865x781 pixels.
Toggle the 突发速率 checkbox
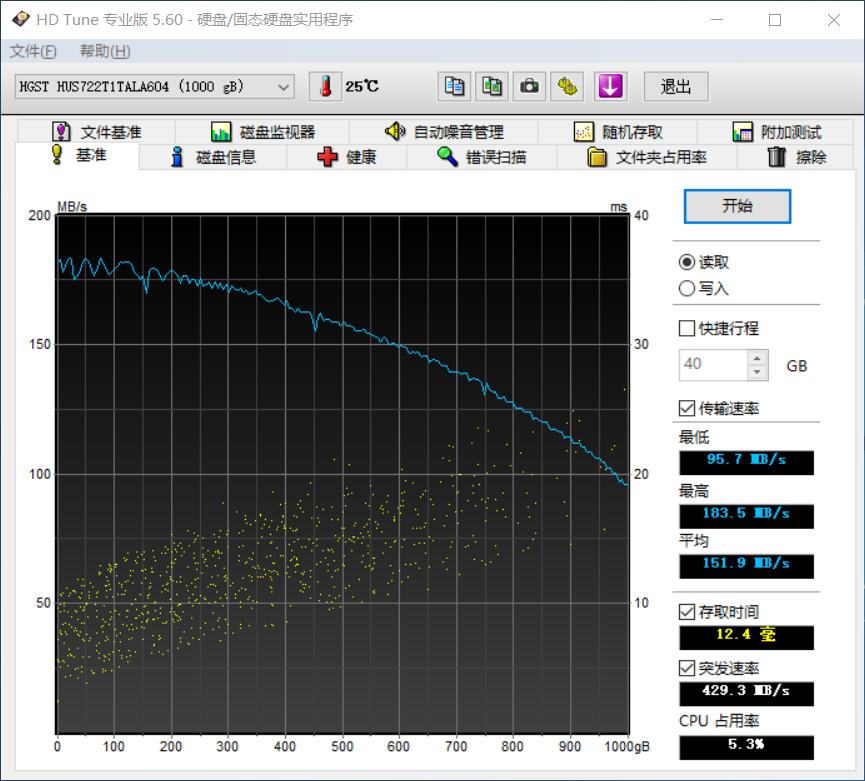click(687, 668)
